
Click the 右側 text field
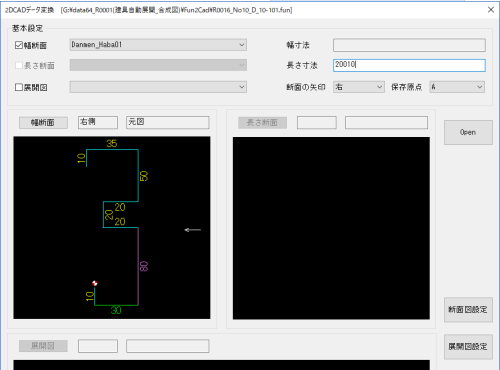98,122
